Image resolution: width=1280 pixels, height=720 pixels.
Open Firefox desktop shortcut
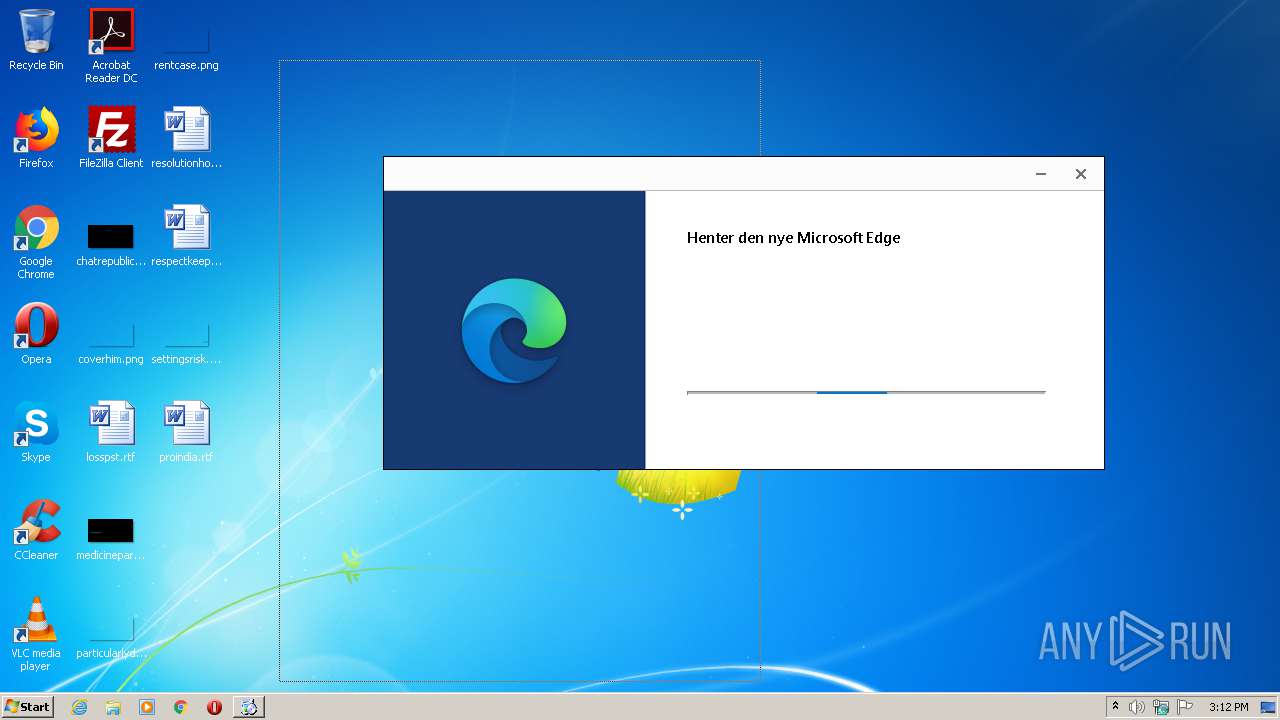click(36, 138)
